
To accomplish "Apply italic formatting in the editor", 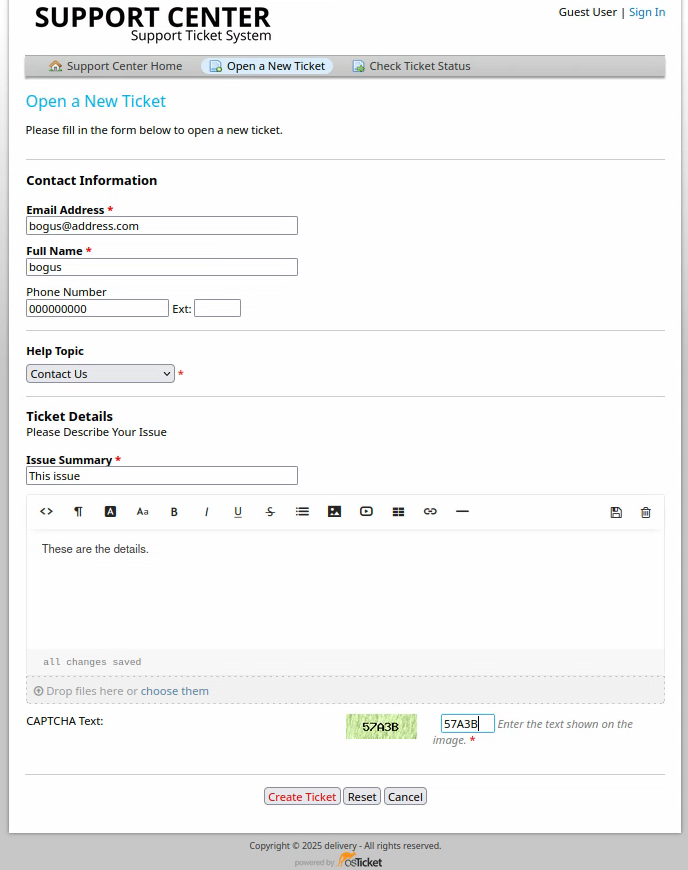I will point(206,512).
